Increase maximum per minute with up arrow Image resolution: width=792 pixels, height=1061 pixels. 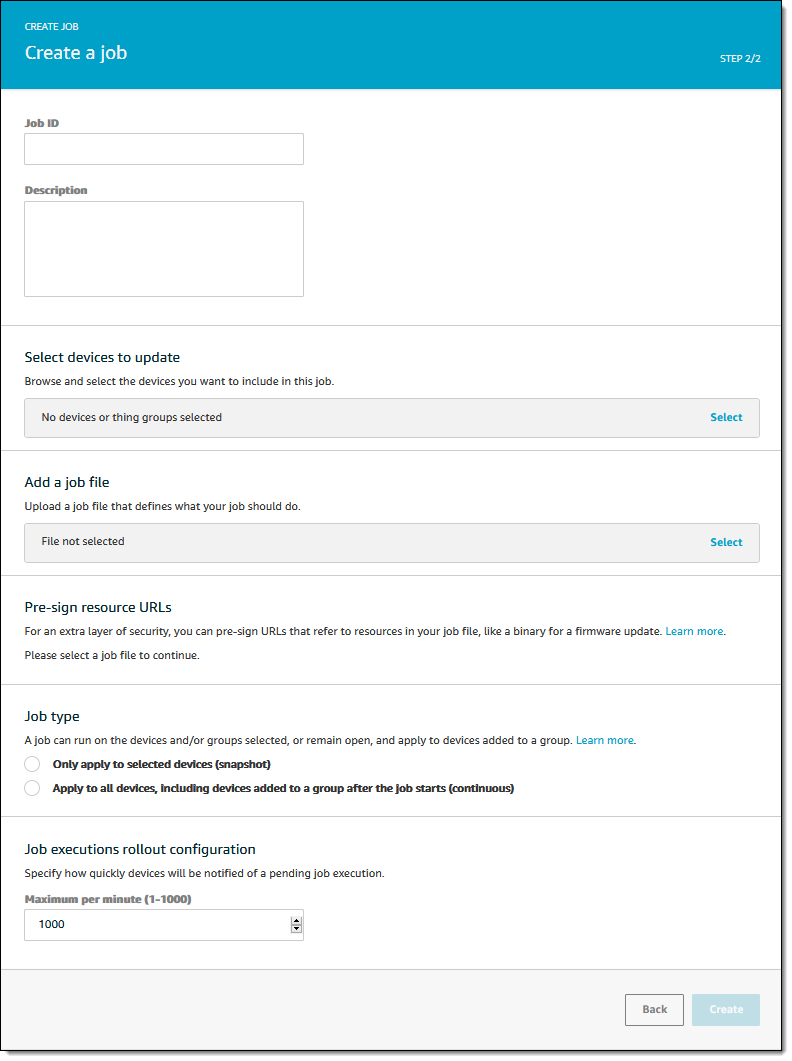tap(296, 920)
